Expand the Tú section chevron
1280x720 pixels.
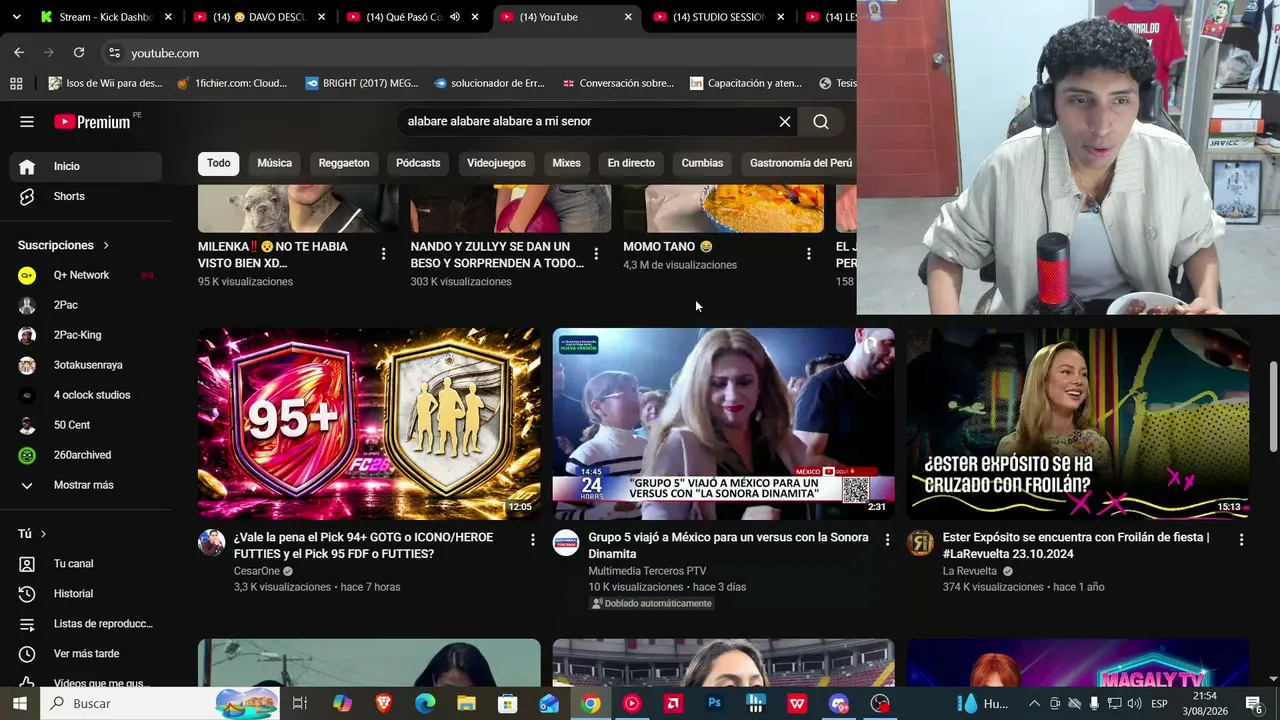pyautogui.click(x=43, y=534)
